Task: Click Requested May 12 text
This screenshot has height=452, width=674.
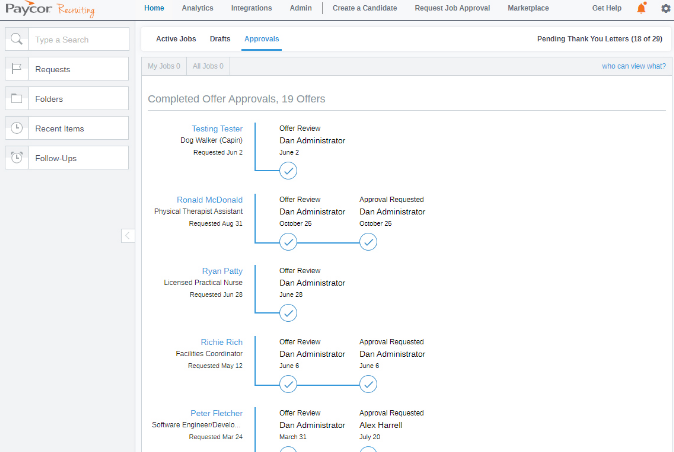Action: pyautogui.click(x=215, y=366)
